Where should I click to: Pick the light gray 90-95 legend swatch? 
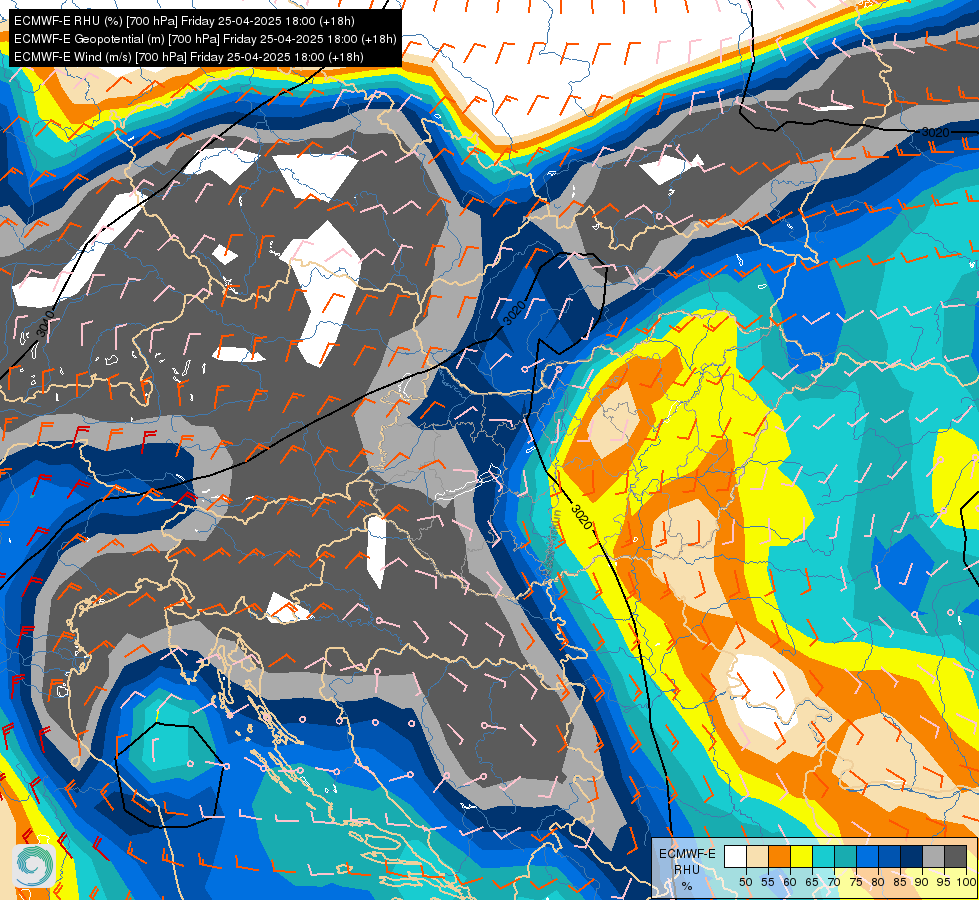[933, 856]
